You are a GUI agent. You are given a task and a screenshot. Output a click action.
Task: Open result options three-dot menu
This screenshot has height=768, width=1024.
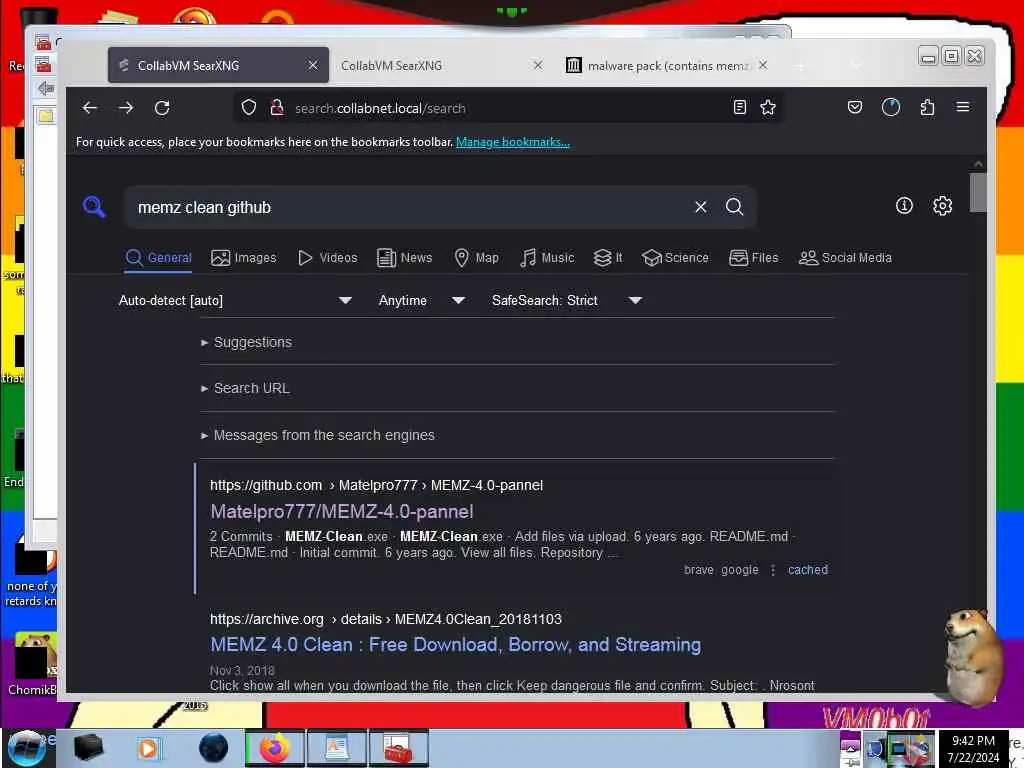773,570
